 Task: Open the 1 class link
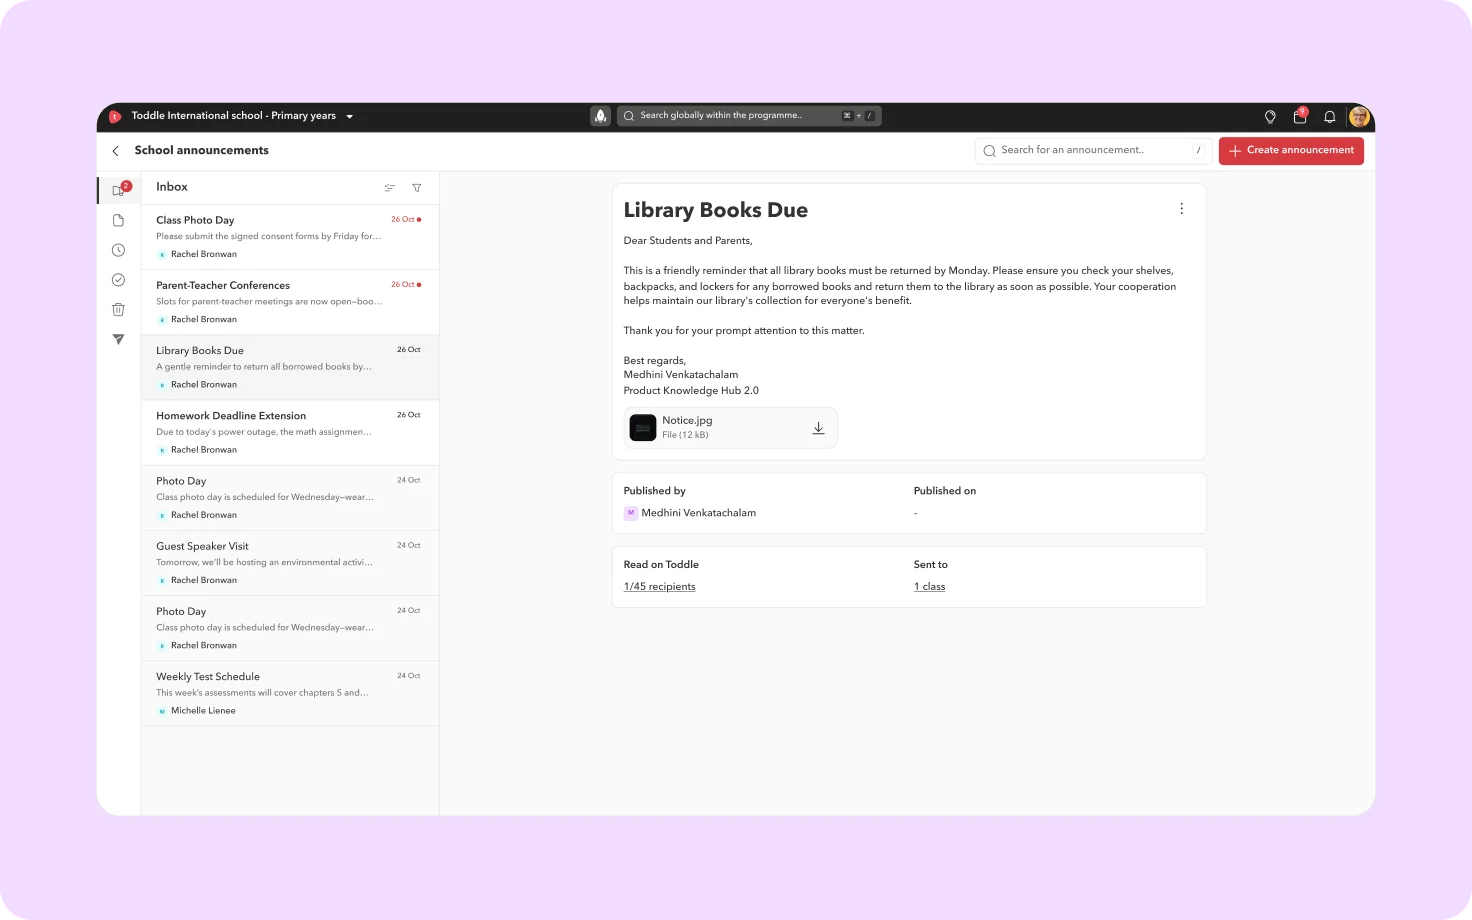point(929,587)
